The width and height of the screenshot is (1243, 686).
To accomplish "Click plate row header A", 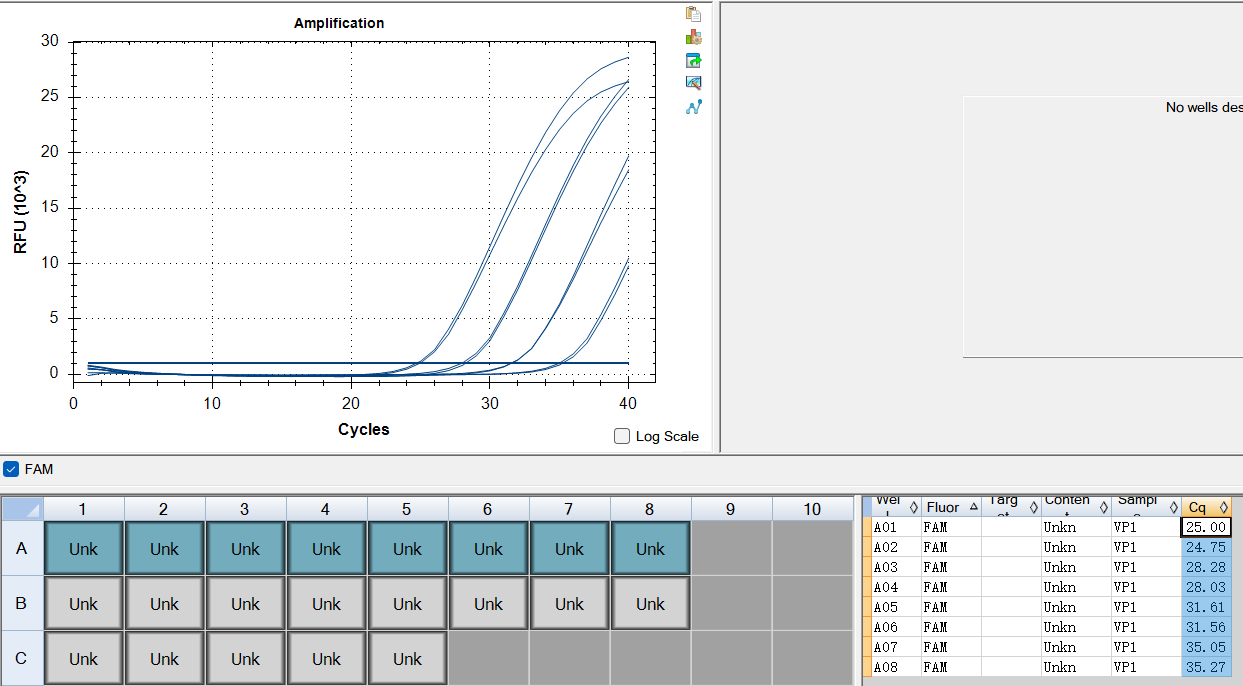I will tap(23, 549).
